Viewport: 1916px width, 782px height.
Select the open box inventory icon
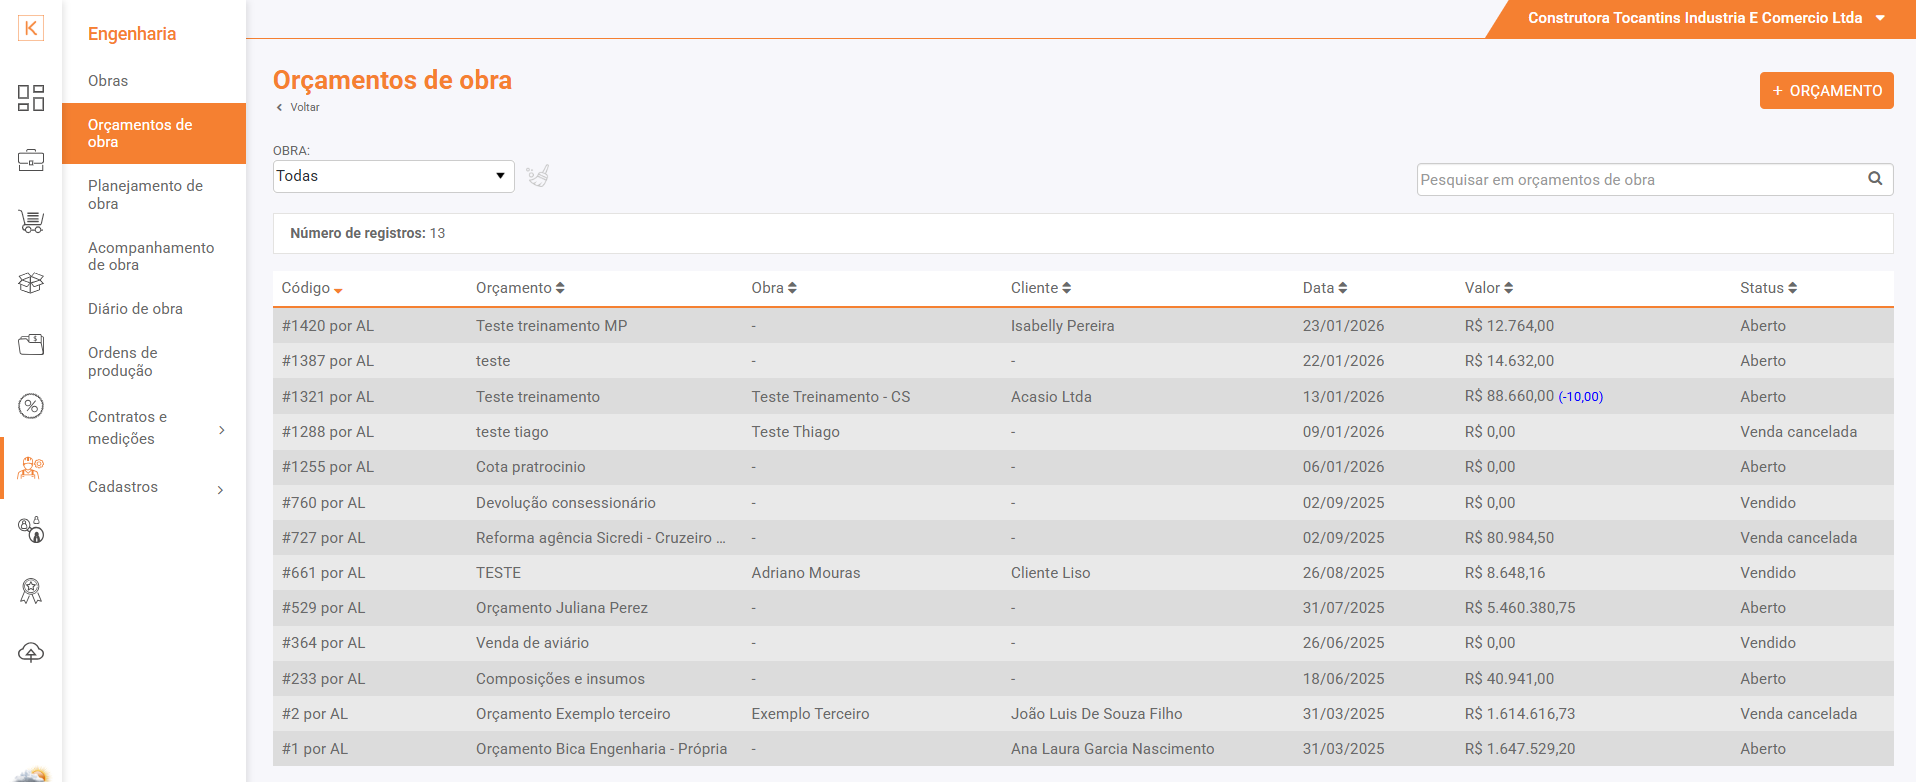pos(31,283)
